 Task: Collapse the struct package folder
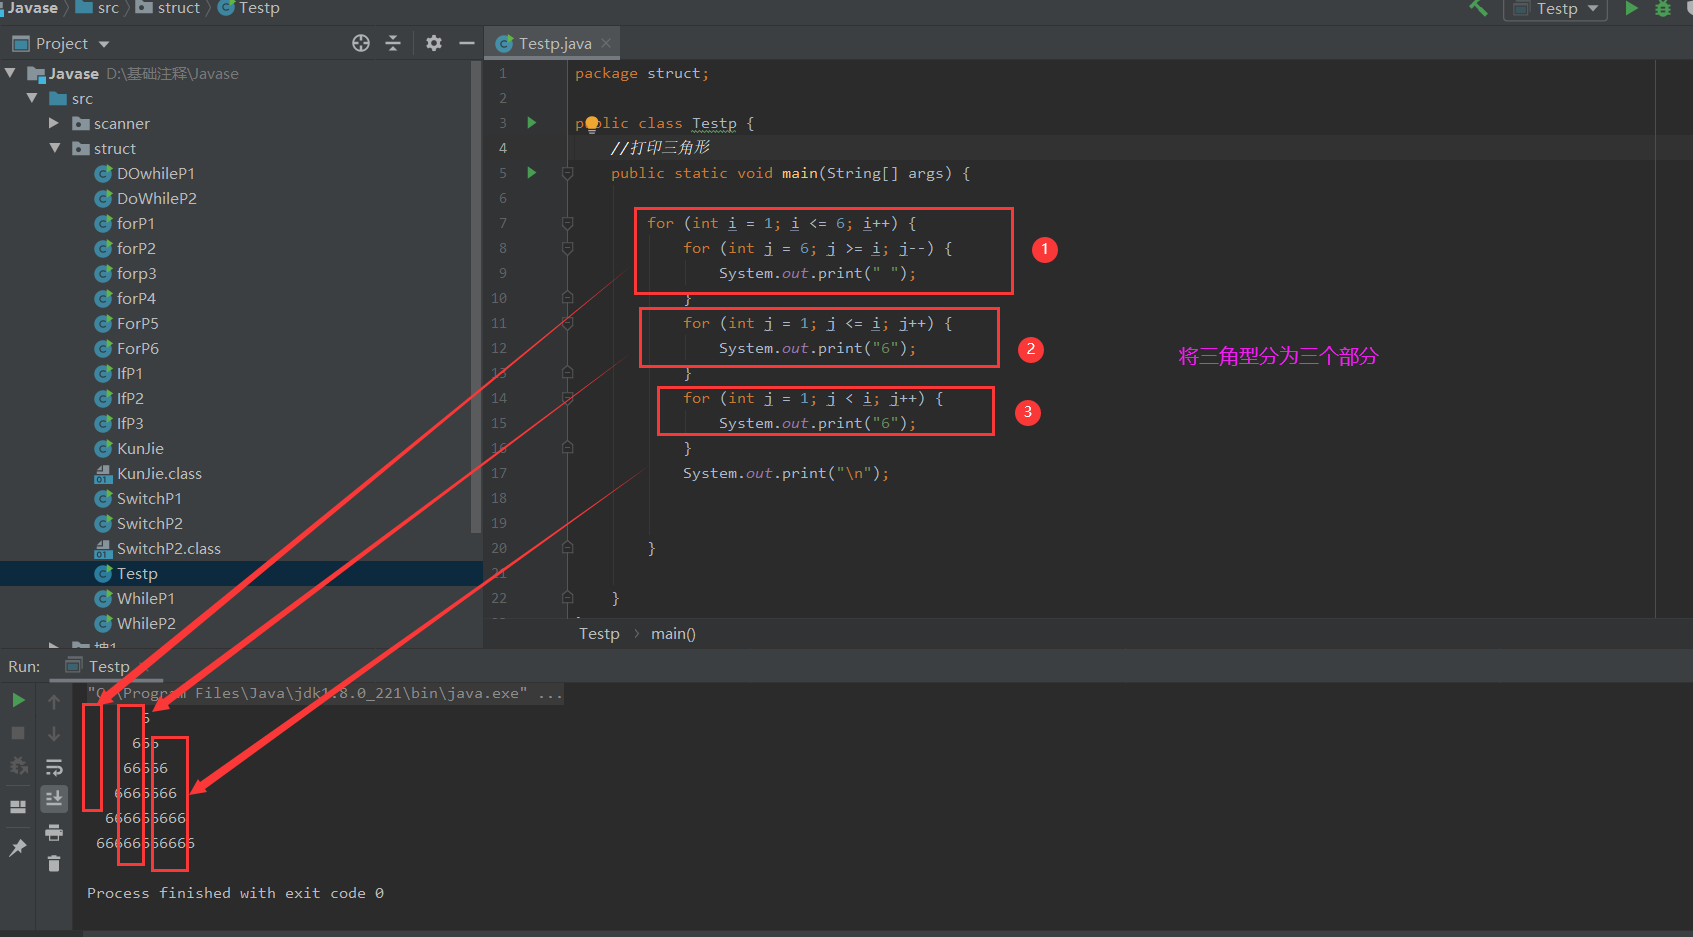click(x=54, y=148)
